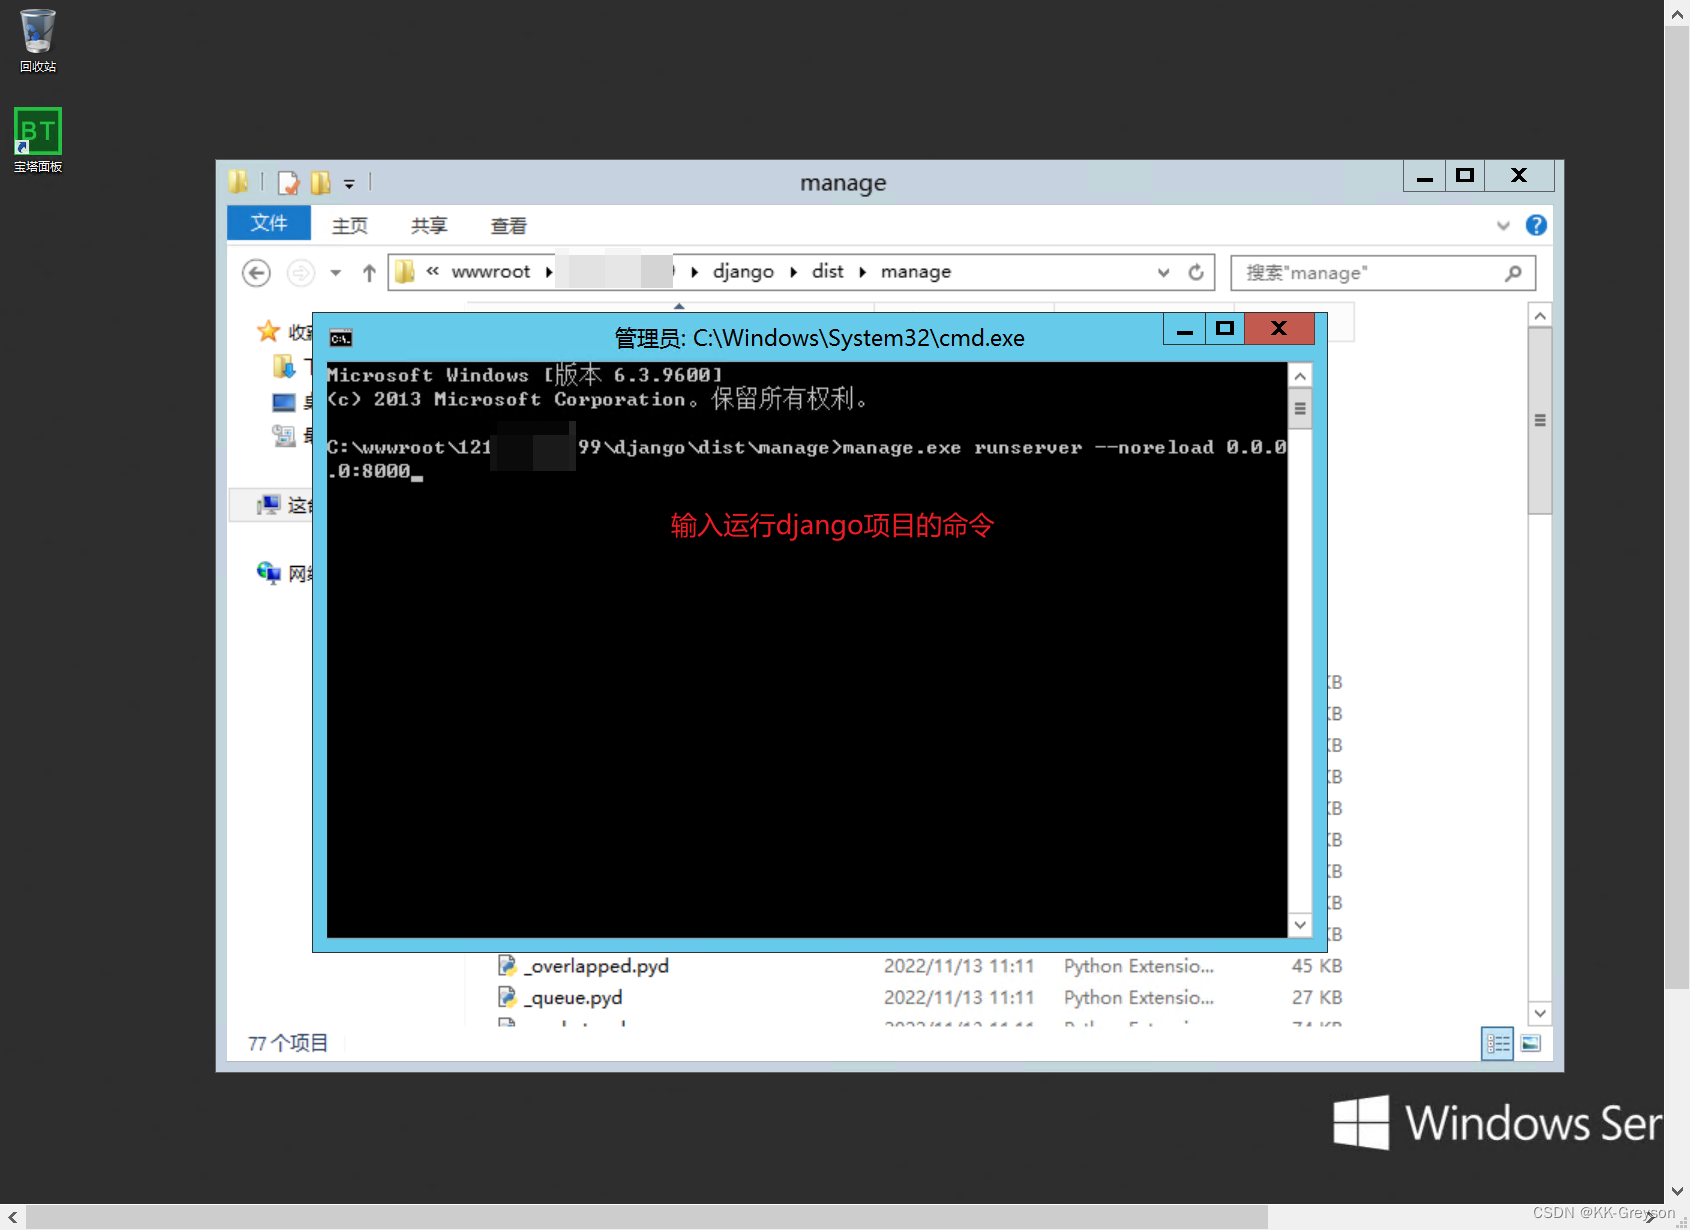This screenshot has height=1230, width=1690.
Task: Click the 27 KB size cell
Action: pyautogui.click(x=1316, y=998)
